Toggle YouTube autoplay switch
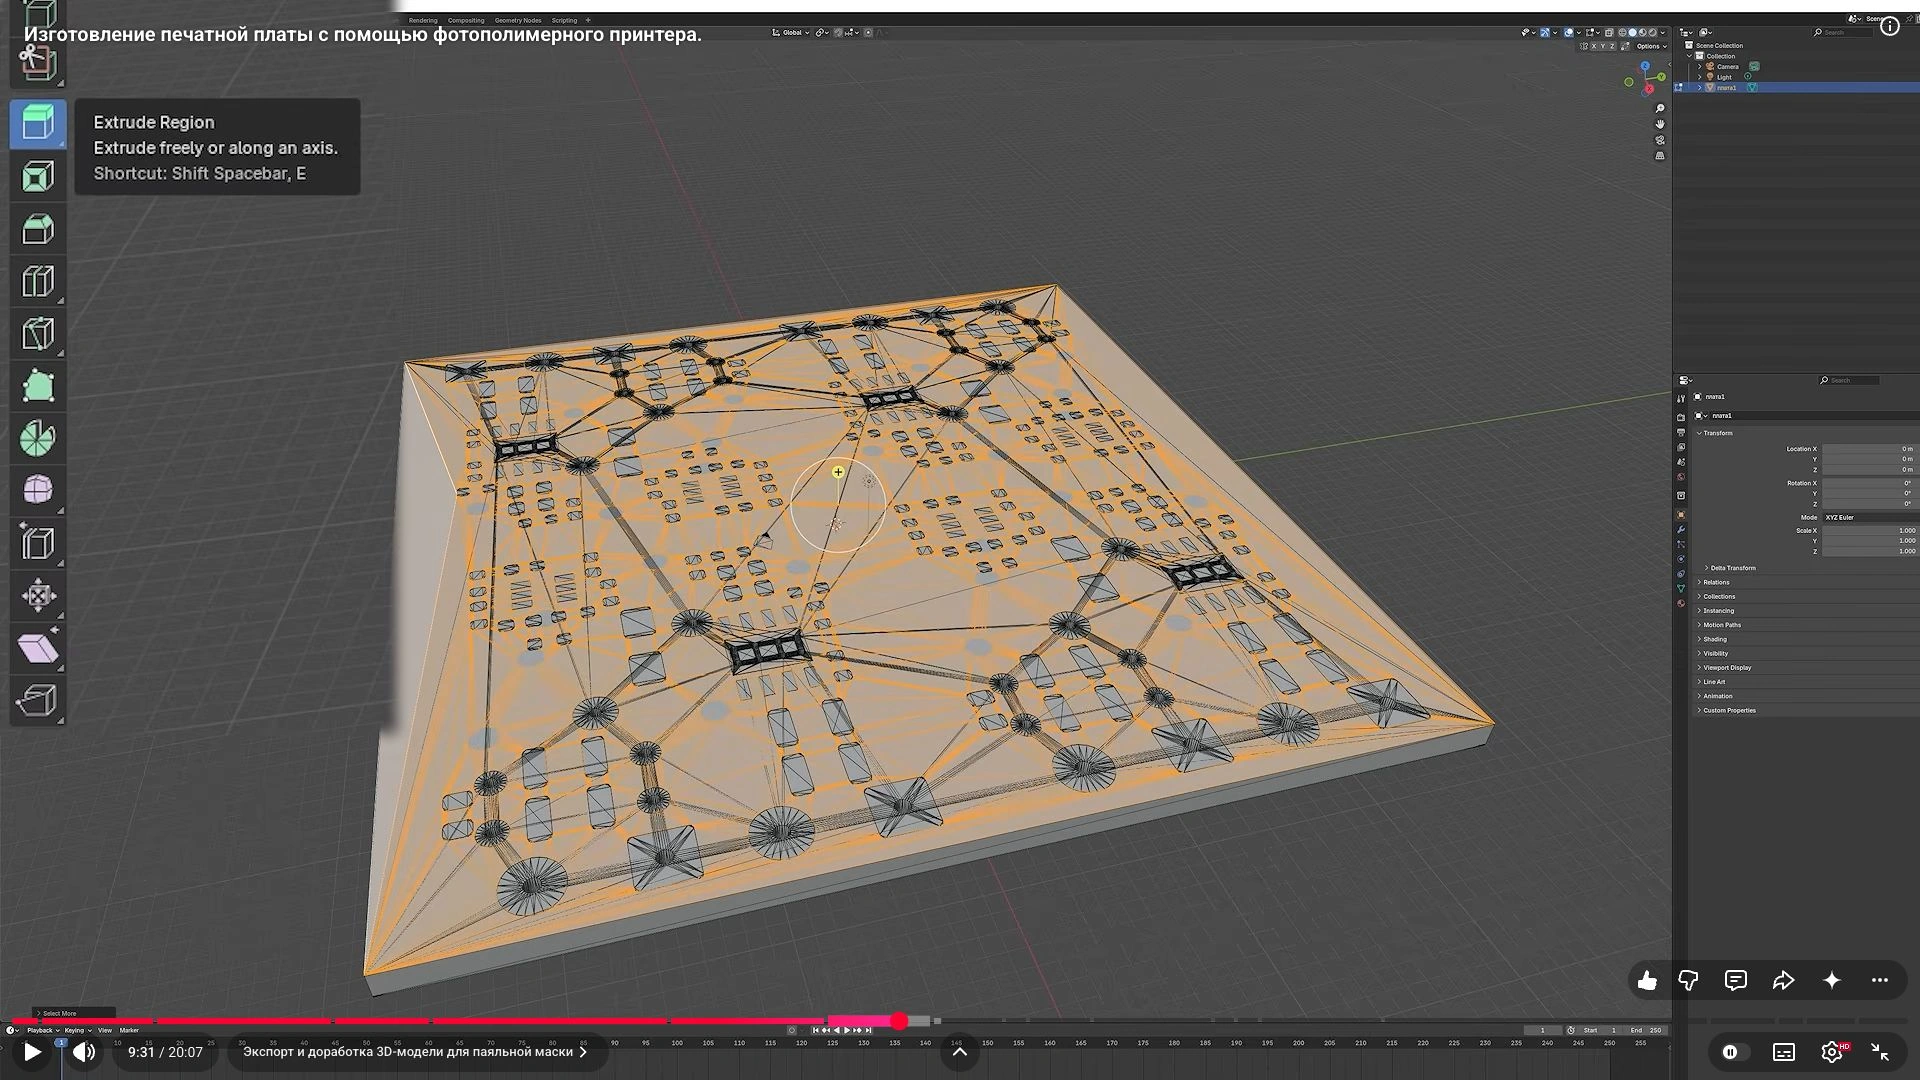The image size is (1920, 1080). click(1735, 1052)
